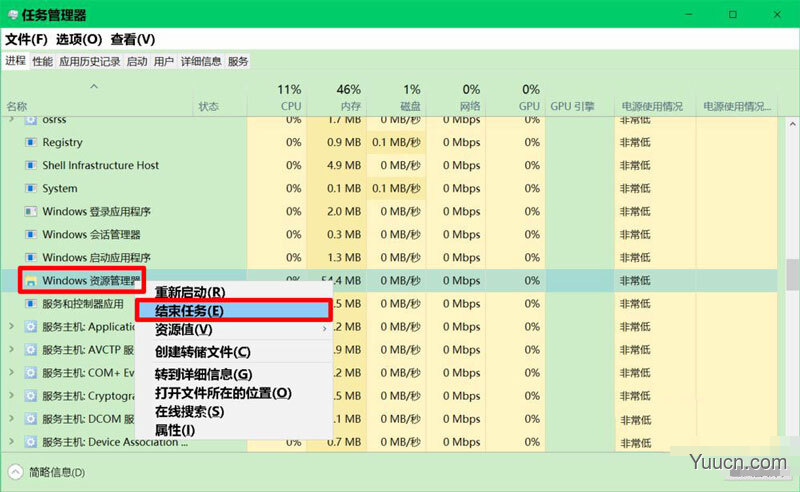Click the gear icon of 服务主机: Device Association row
This screenshot has width=800, height=492.
tap(31, 441)
